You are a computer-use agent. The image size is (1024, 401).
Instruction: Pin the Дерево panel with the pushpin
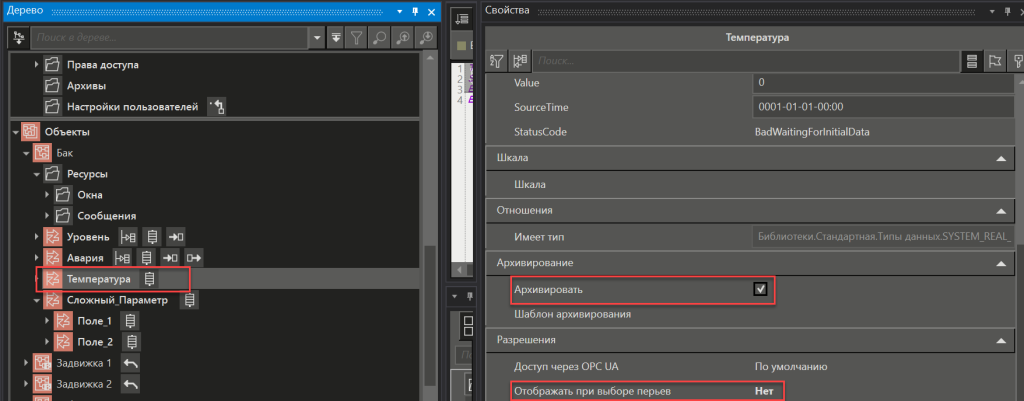[x=415, y=11]
